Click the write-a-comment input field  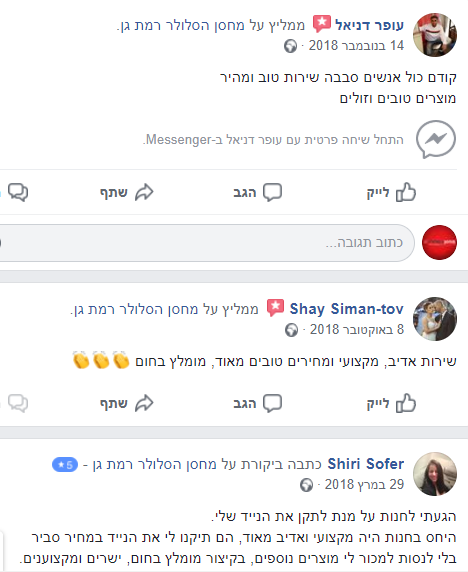(206, 243)
